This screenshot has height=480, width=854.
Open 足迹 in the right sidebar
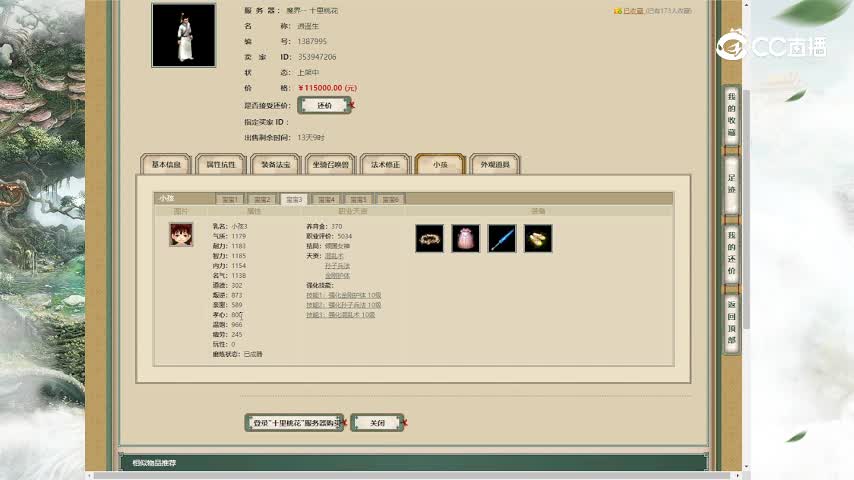[731, 184]
